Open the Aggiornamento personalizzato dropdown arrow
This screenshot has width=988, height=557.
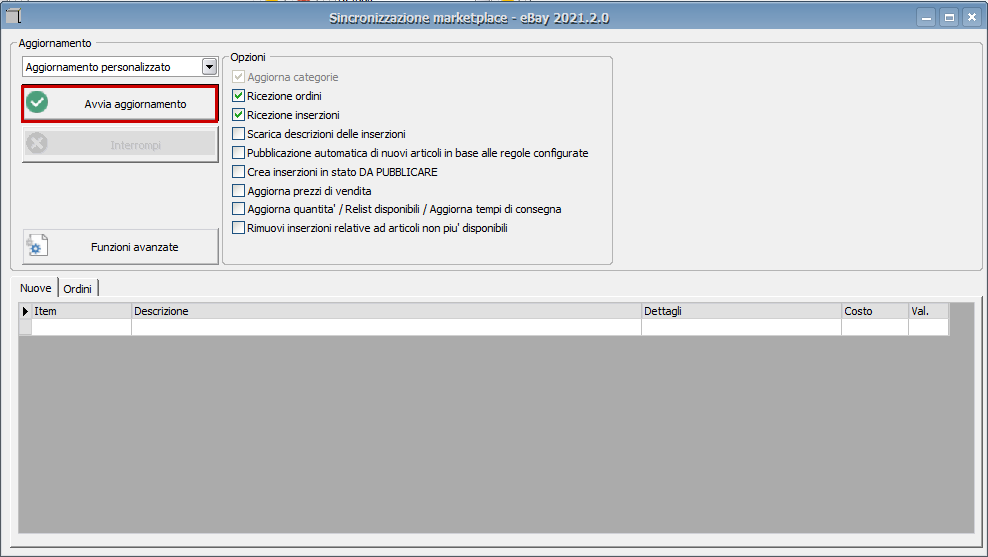209,66
